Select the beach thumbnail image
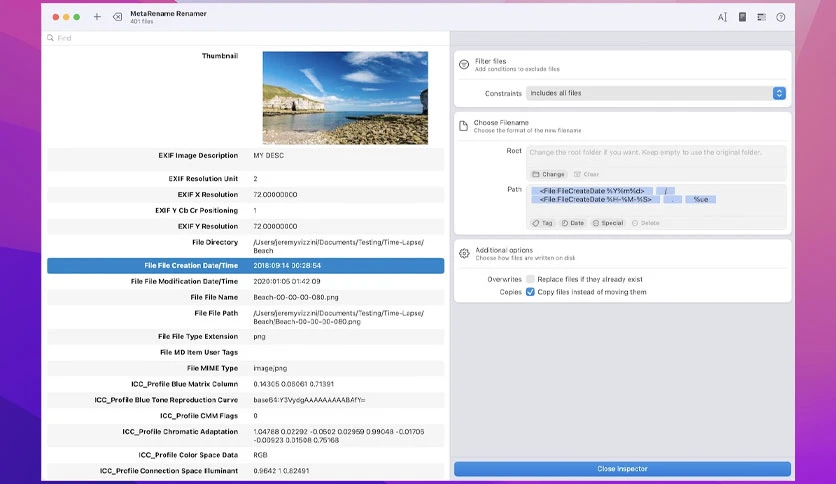The image size is (836, 484). tap(345, 98)
